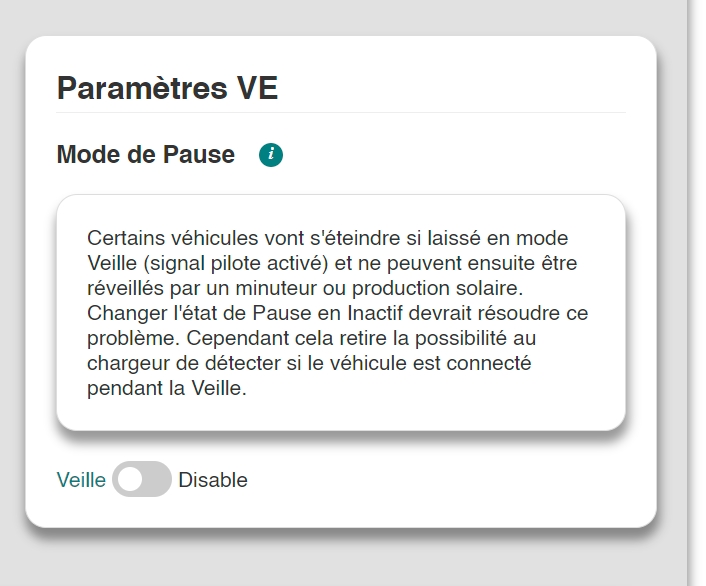Click the Mode de Pause section title

click(146, 155)
